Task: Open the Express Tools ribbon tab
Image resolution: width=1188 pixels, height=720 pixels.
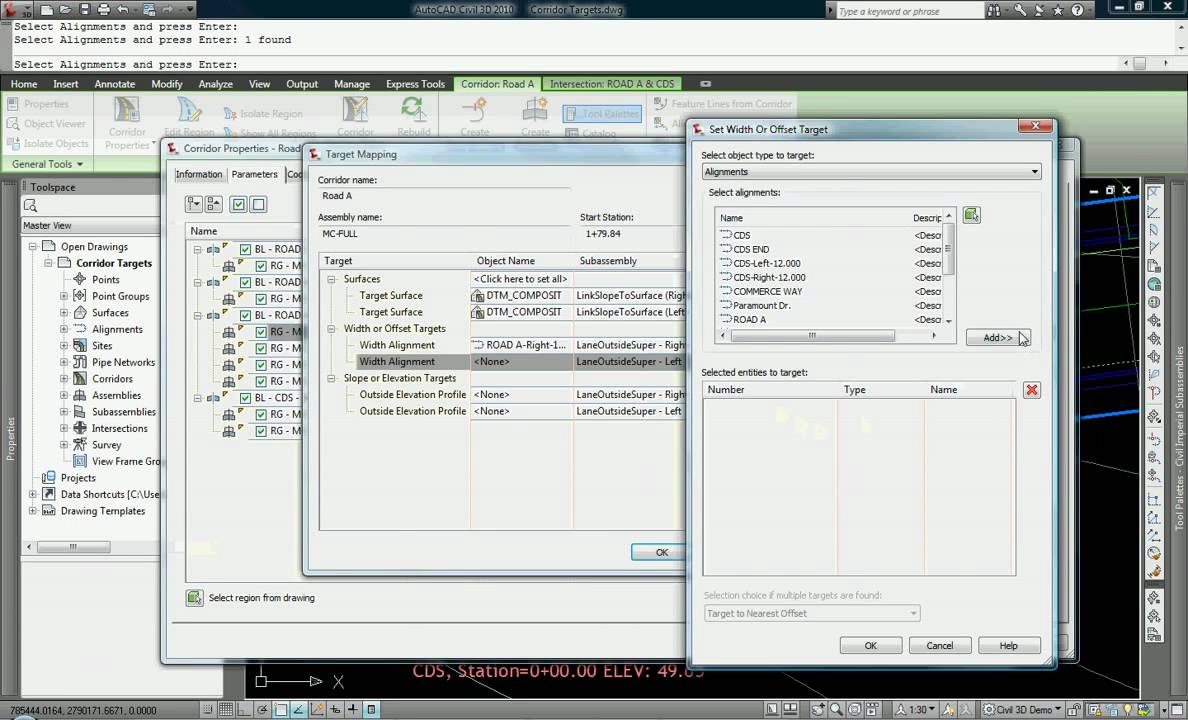Action: point(415,84)
